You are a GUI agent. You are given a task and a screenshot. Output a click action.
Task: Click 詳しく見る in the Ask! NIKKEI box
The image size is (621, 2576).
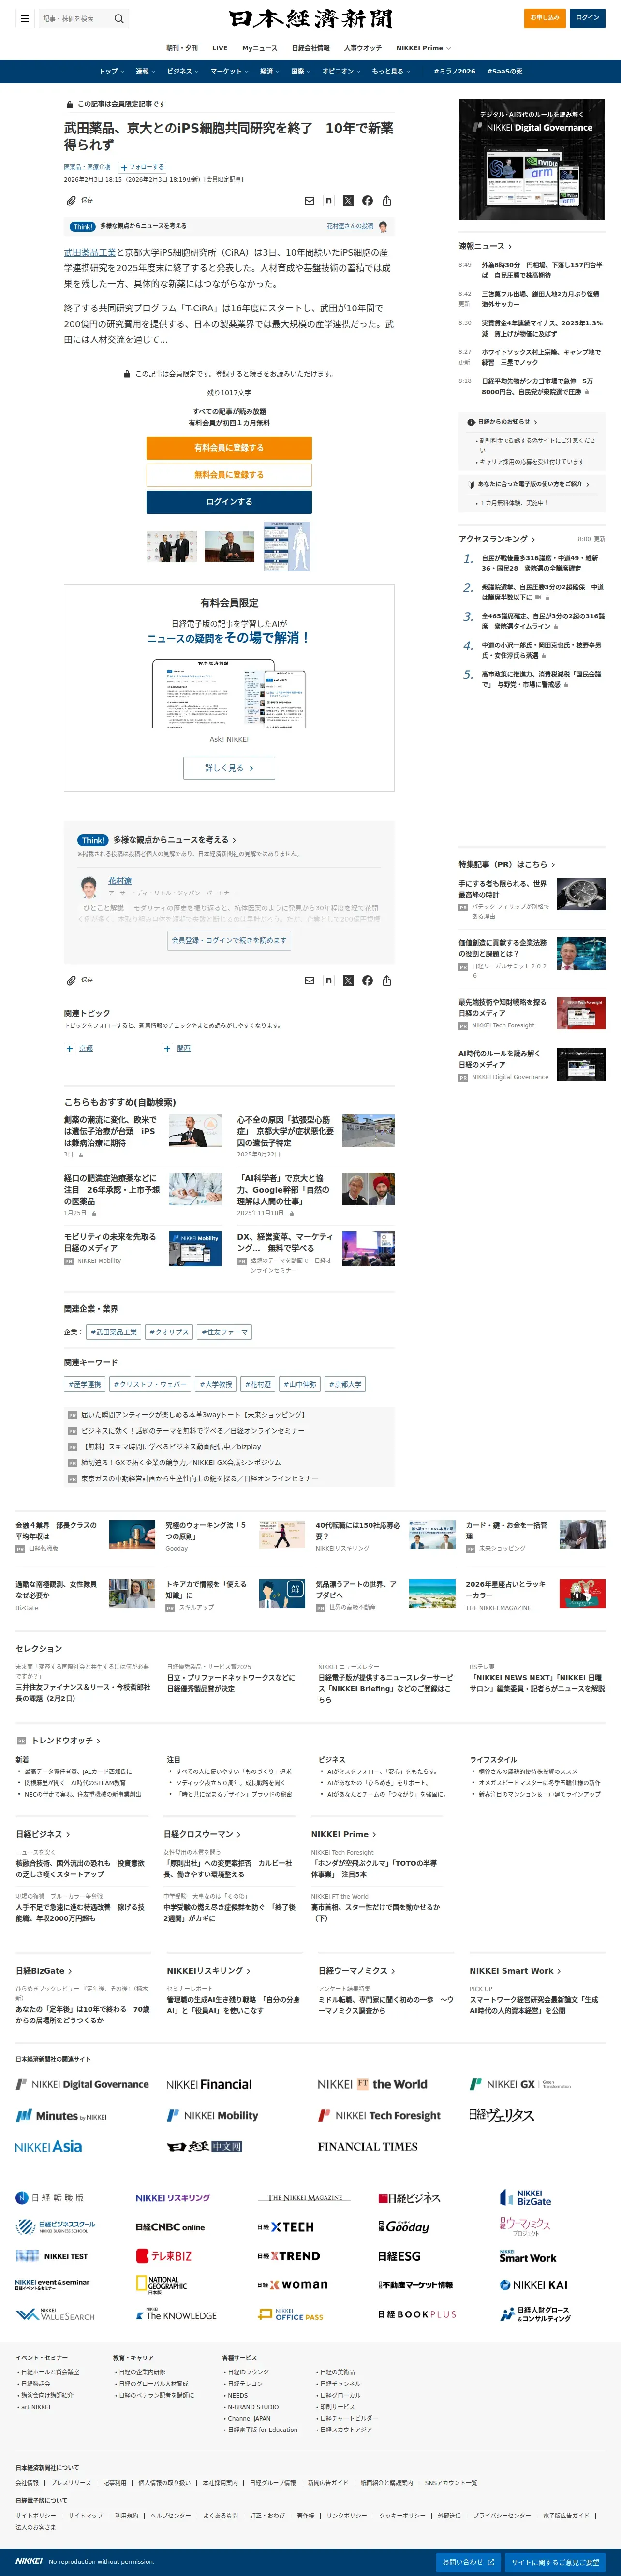click(x=229, y=768)
